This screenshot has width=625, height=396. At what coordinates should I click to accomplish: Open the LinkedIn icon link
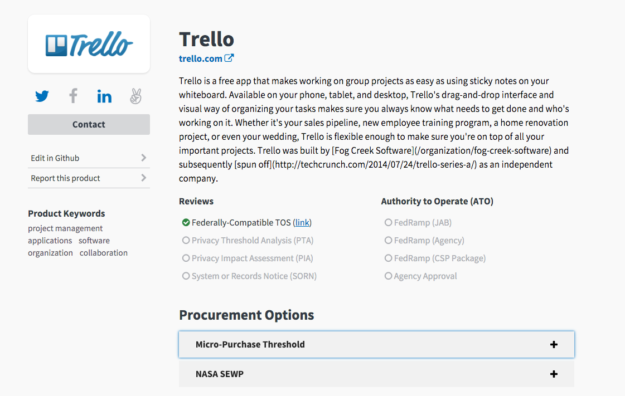[x=104, y=97]
